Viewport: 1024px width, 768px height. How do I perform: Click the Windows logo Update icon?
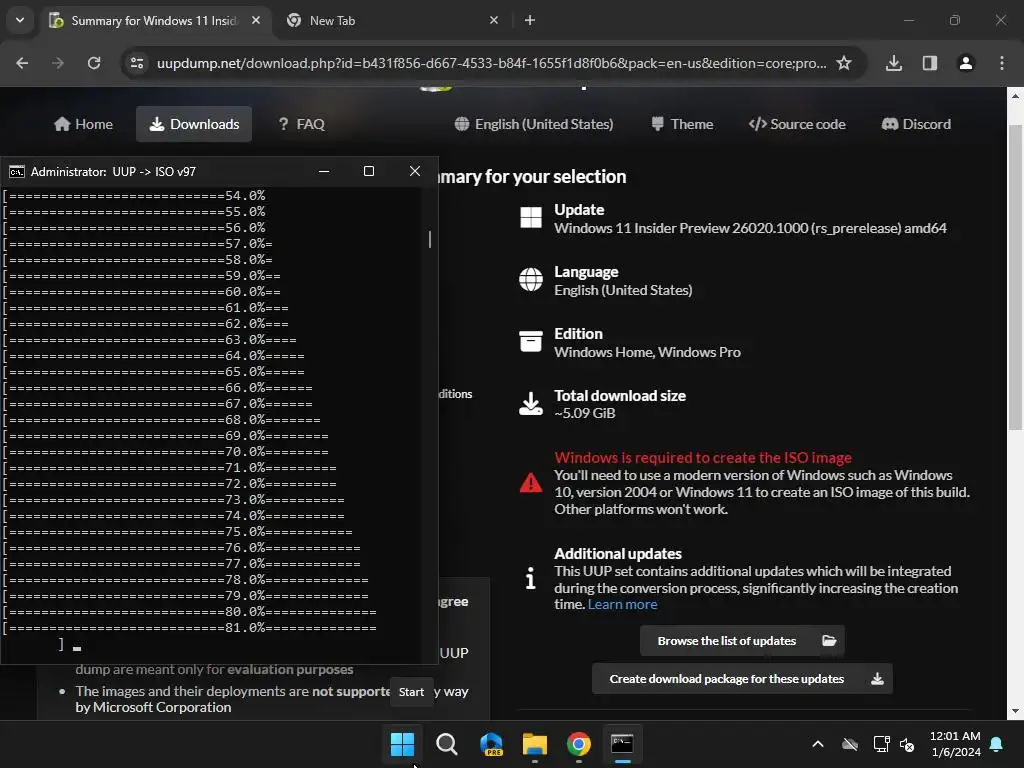pyautogui.click(x=531, y=217)
